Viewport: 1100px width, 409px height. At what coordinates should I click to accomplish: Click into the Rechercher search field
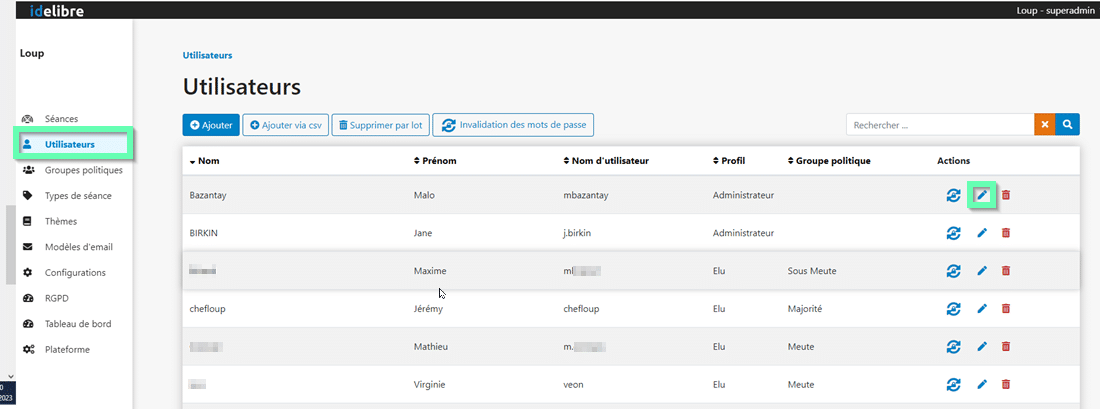point(939,125)
